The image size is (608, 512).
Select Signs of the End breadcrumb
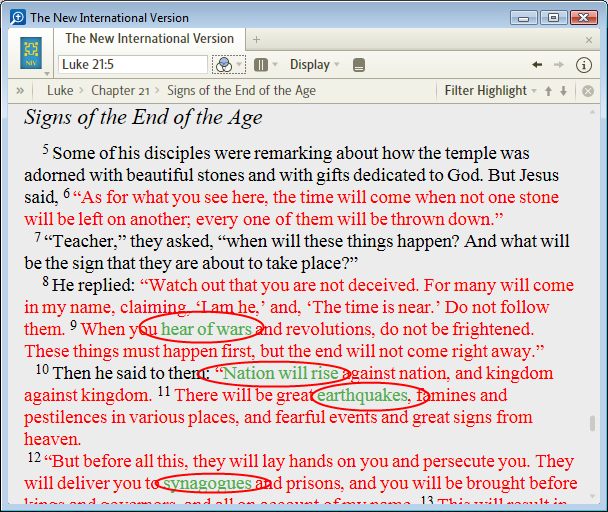tap(241, 91)
